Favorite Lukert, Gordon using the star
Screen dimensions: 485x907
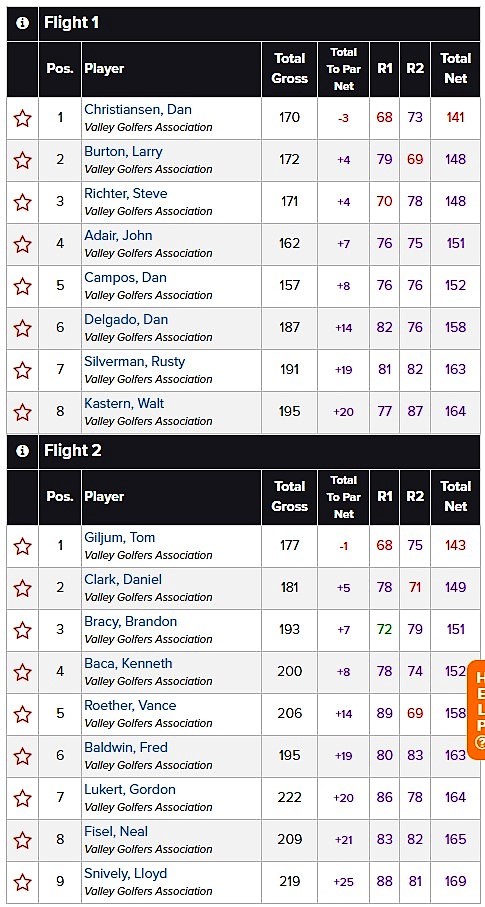tap(23, 798)
